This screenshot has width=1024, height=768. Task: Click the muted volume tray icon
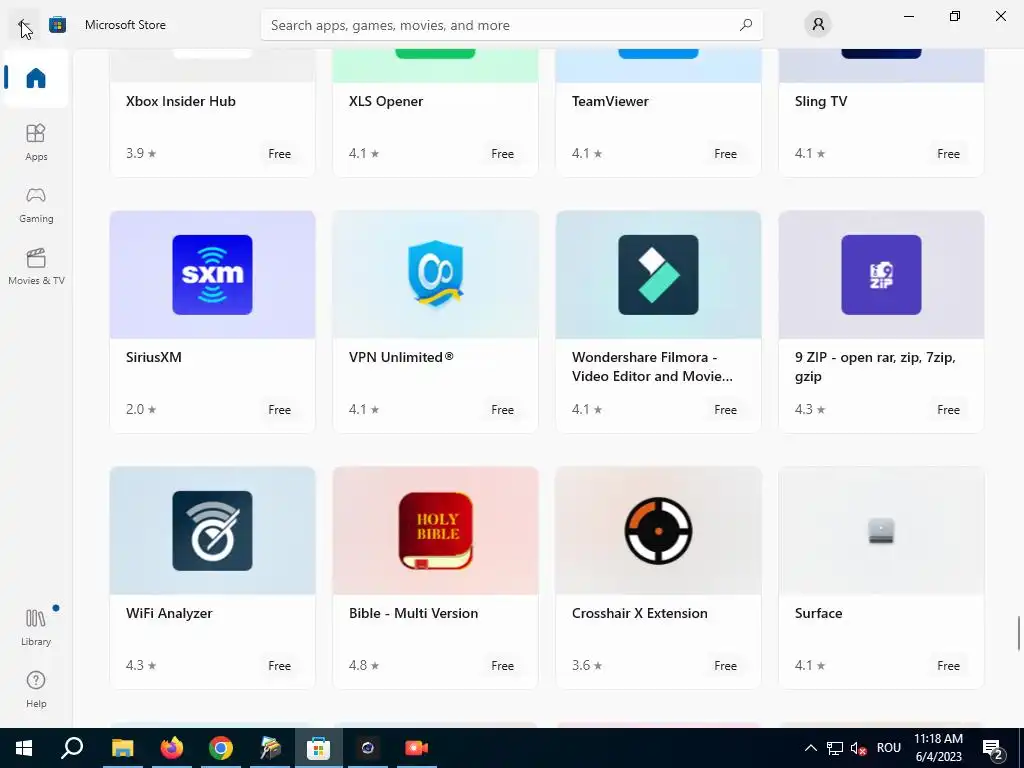coord(859,748)
